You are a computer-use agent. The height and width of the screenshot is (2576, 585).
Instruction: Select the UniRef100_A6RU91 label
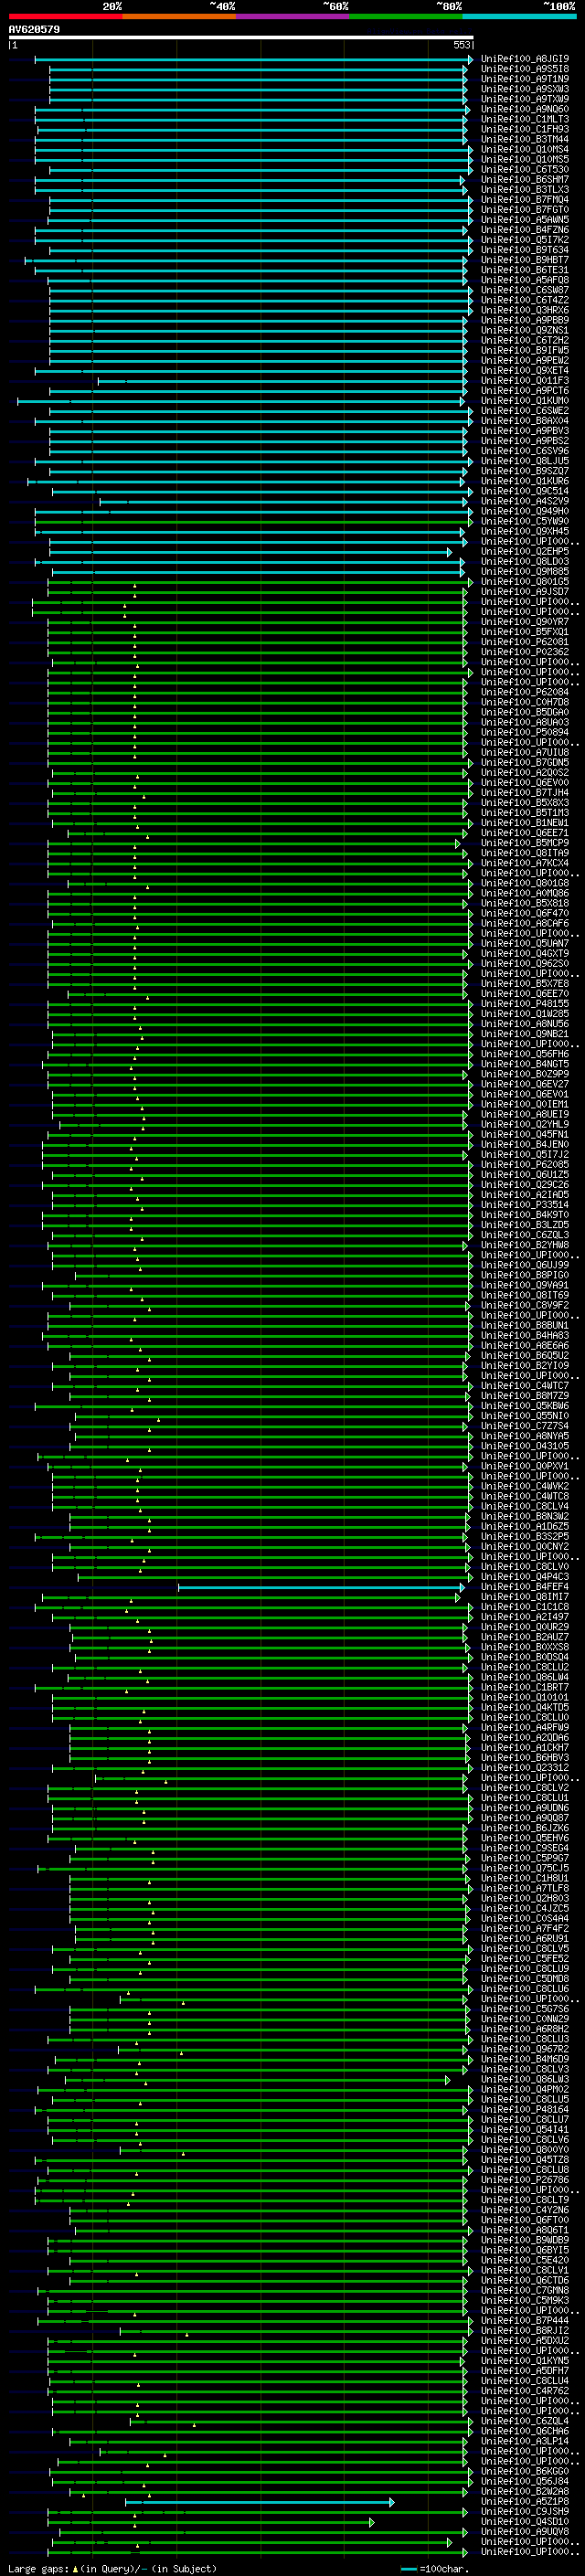tap(525, 1938)
